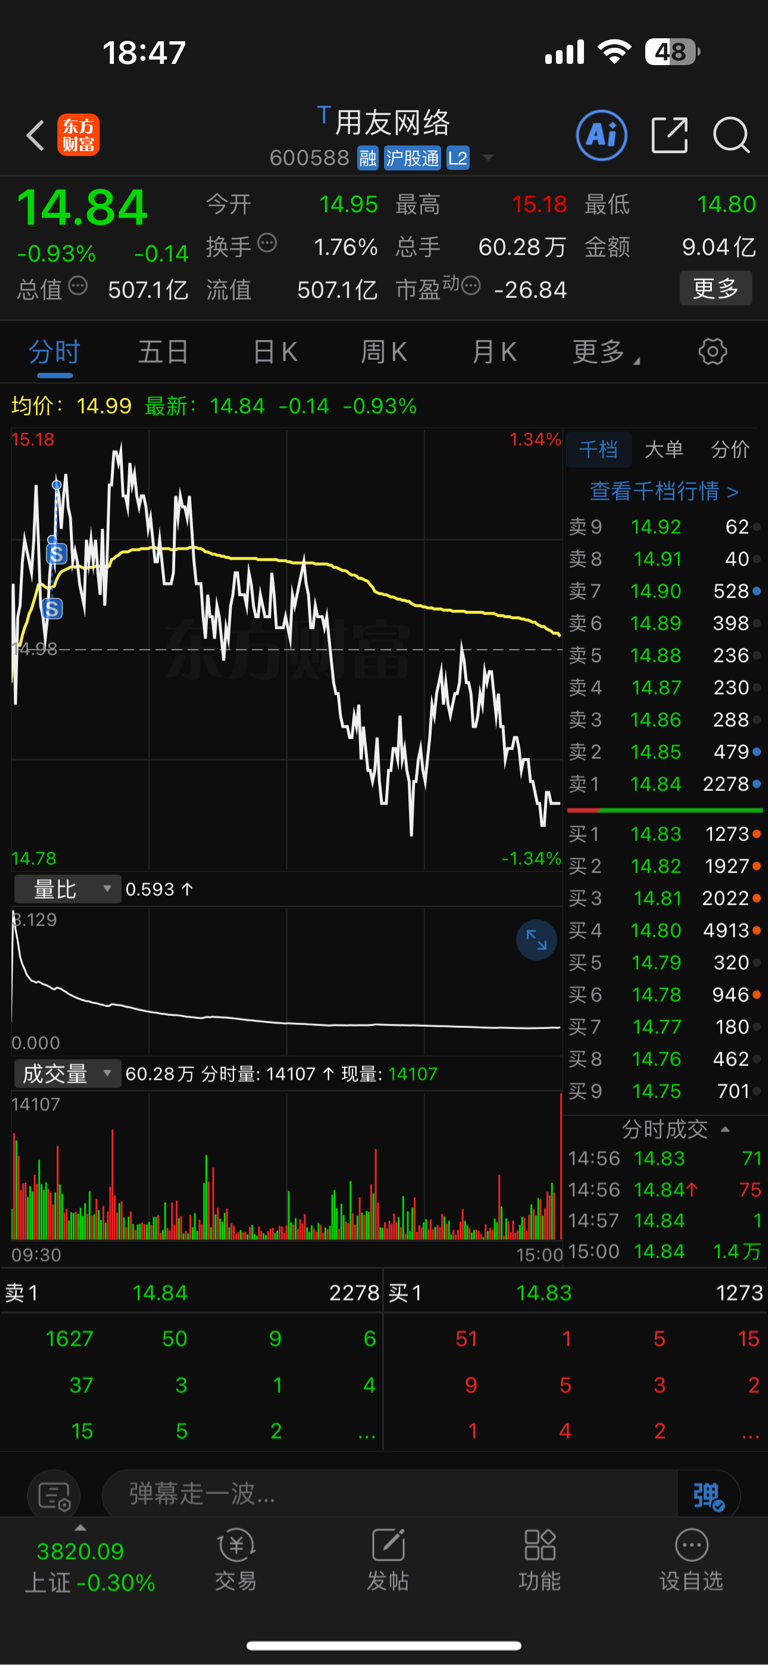Tap the 沪股通 badge

click(x=412, y=158)
